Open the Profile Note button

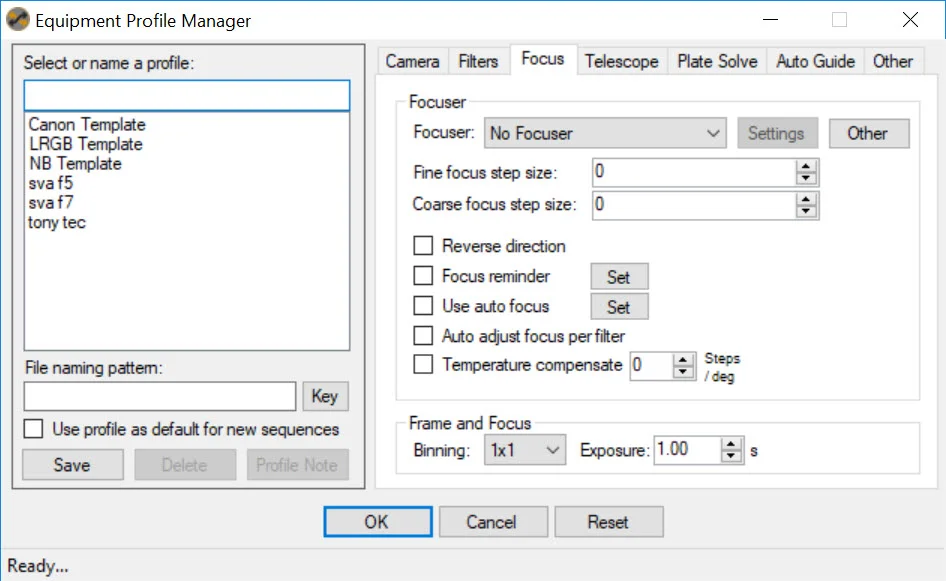(x=297, y=465)
